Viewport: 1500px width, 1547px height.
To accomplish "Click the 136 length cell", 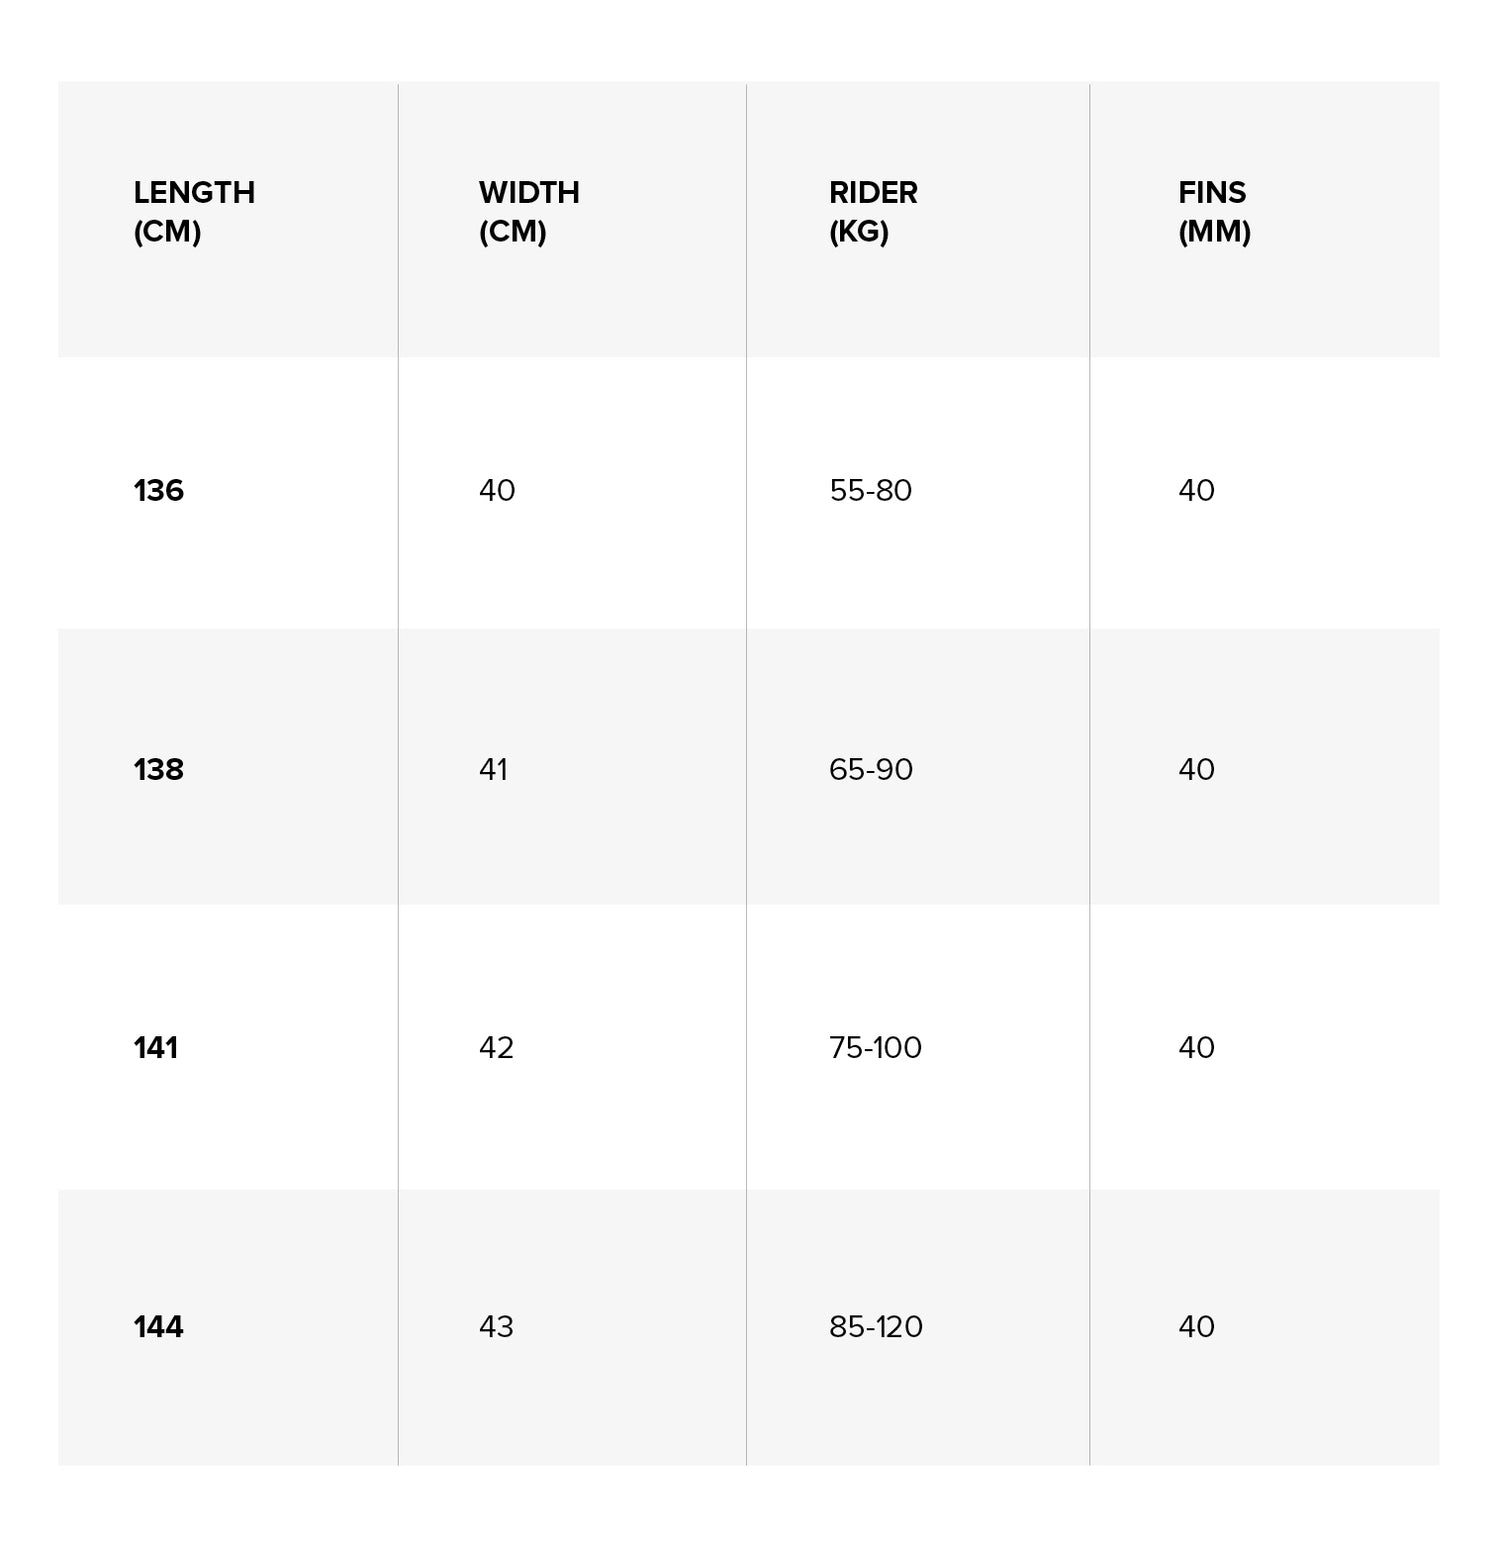I will [x=159, y=491].
